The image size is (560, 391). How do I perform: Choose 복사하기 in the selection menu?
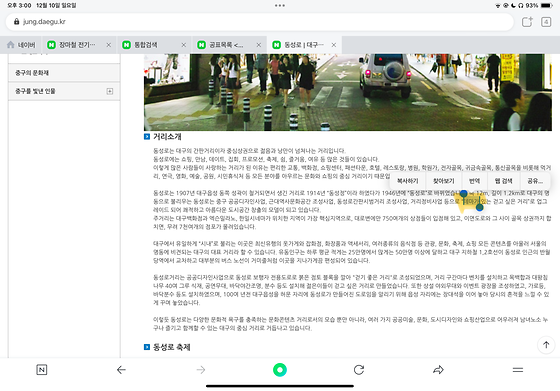point(408,181)
